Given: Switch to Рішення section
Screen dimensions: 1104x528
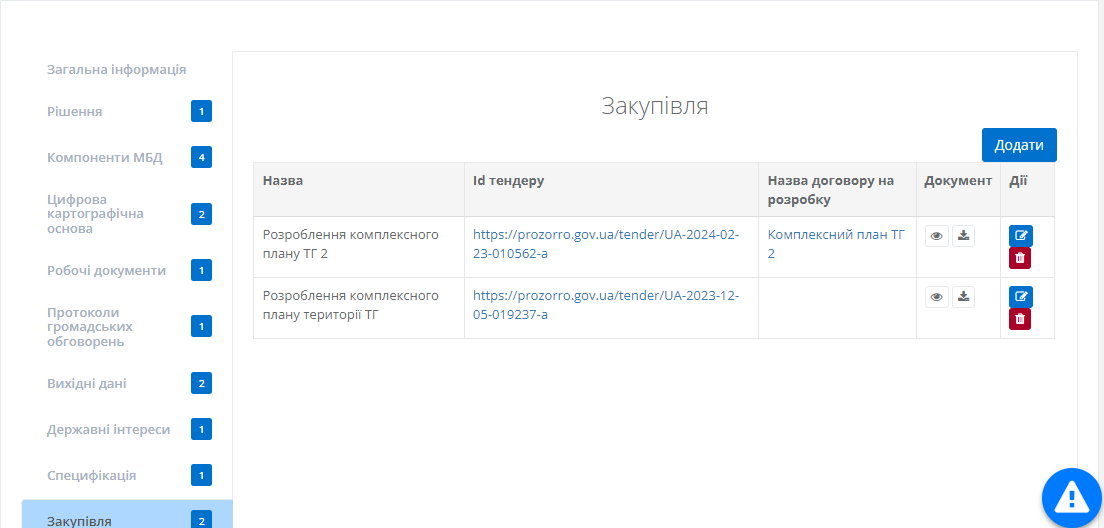Looking at the screenshot, I should pyautogui.click(x=75, y=111).
